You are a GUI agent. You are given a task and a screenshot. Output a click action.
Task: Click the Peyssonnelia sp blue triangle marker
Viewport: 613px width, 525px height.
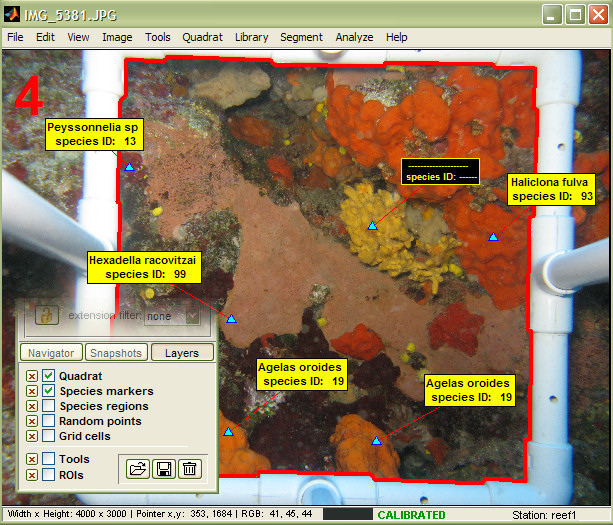tap(129, 167)
